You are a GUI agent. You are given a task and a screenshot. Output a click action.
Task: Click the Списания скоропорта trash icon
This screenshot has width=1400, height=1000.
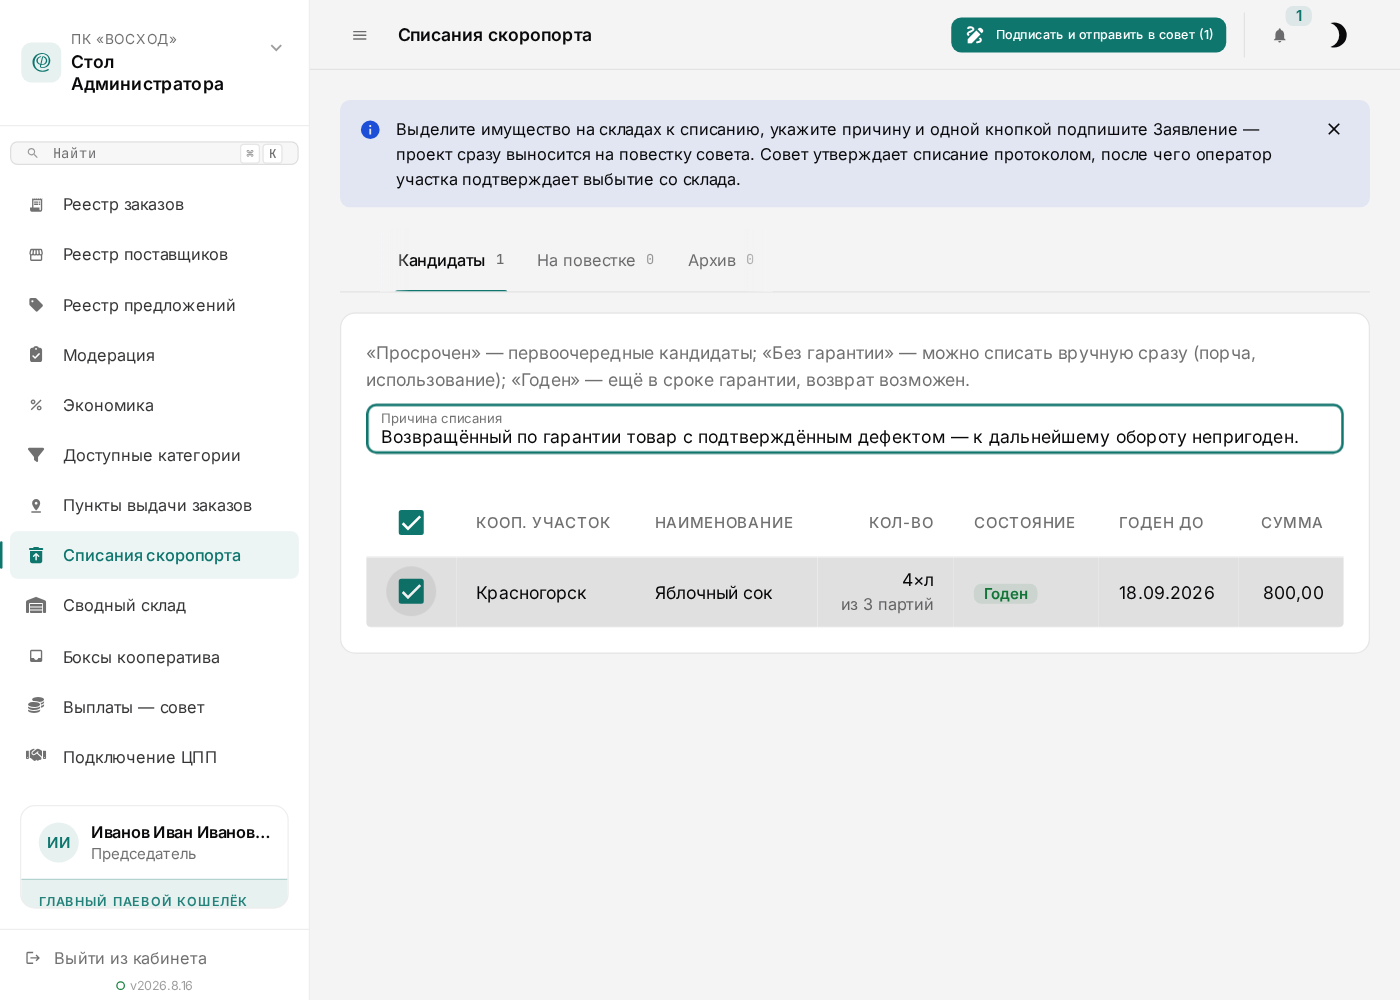point(36,555)
